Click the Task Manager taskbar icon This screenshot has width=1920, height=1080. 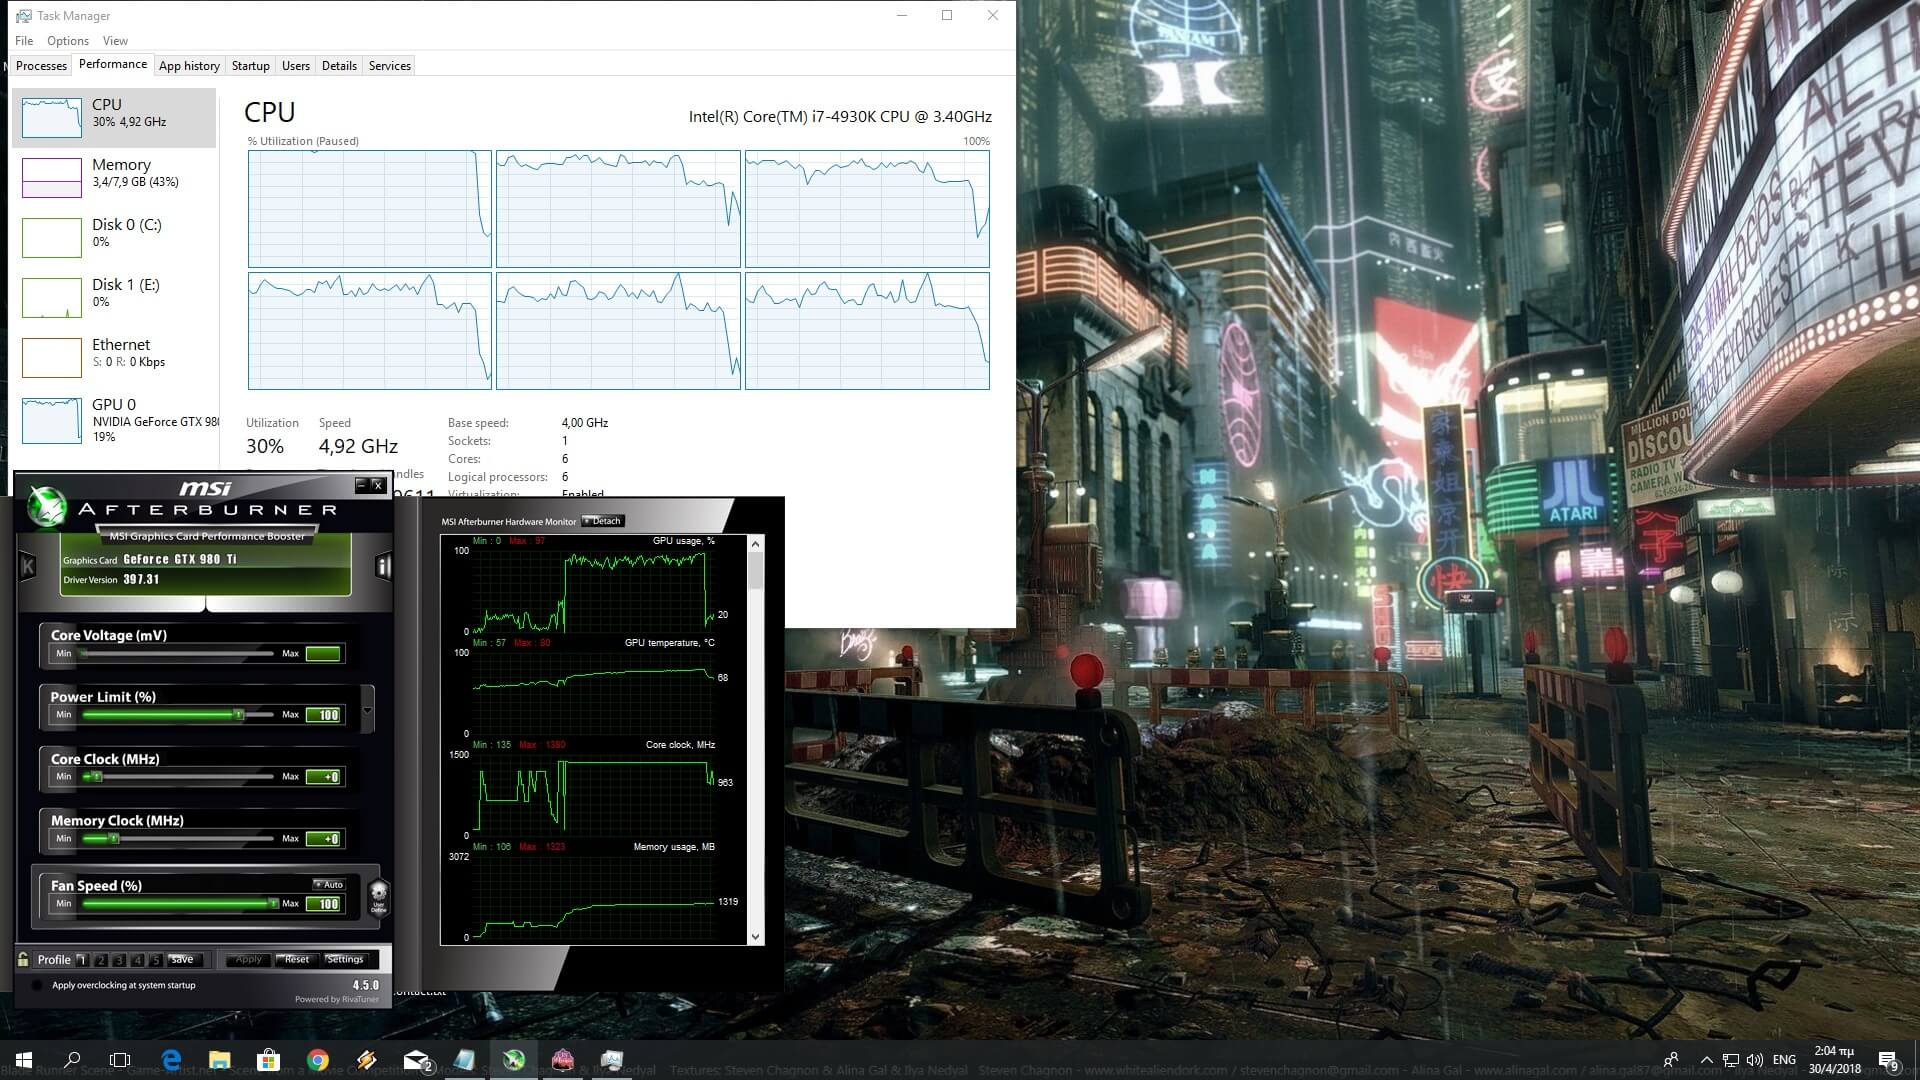pyautogui.click(x=612, y=1060)
